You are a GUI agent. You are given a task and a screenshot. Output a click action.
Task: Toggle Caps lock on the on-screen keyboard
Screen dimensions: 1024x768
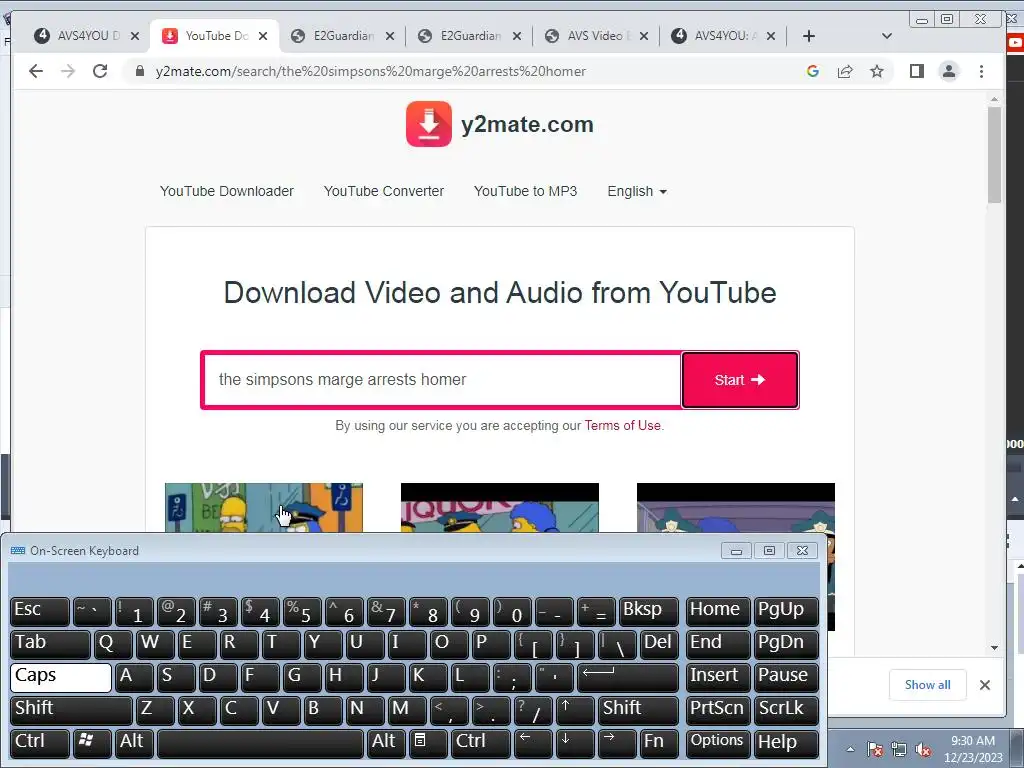point(61,677)
